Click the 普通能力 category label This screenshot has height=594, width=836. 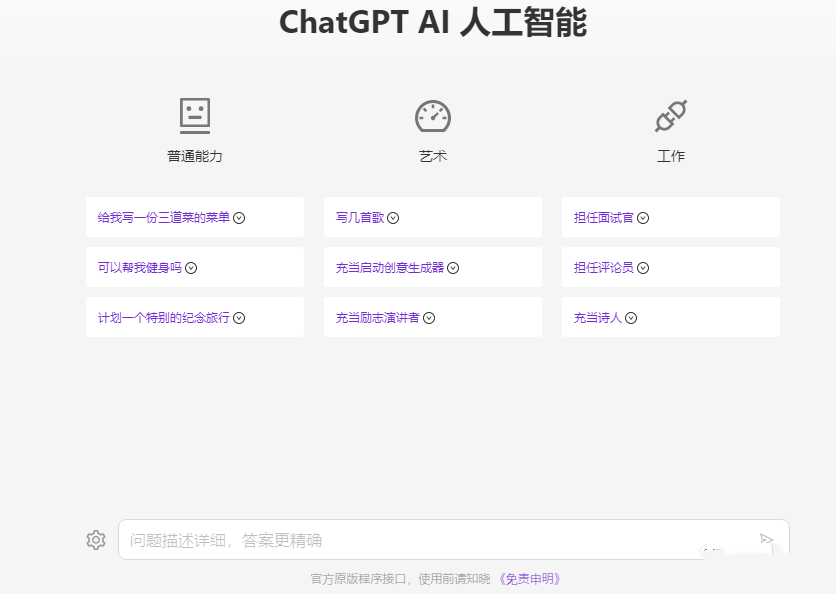(x=195, y=156)
